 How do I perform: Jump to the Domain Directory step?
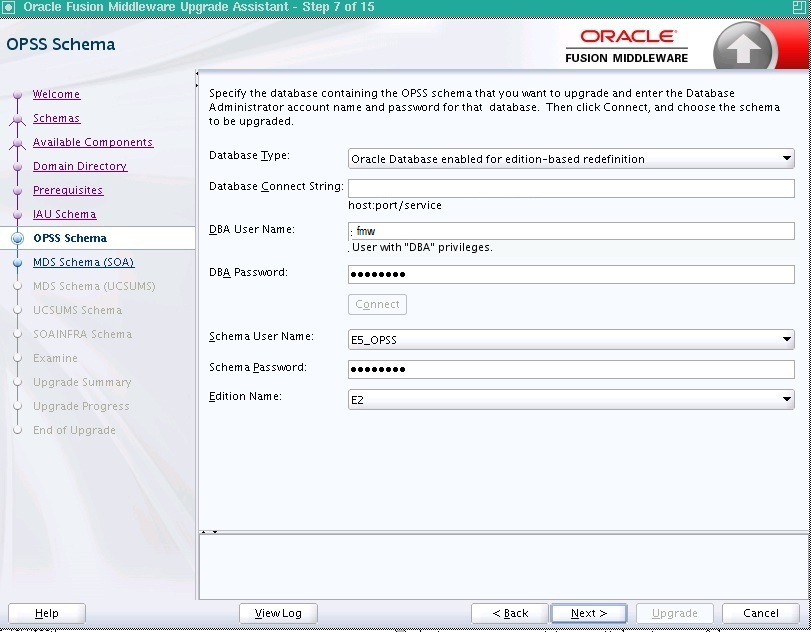(80, 167)
